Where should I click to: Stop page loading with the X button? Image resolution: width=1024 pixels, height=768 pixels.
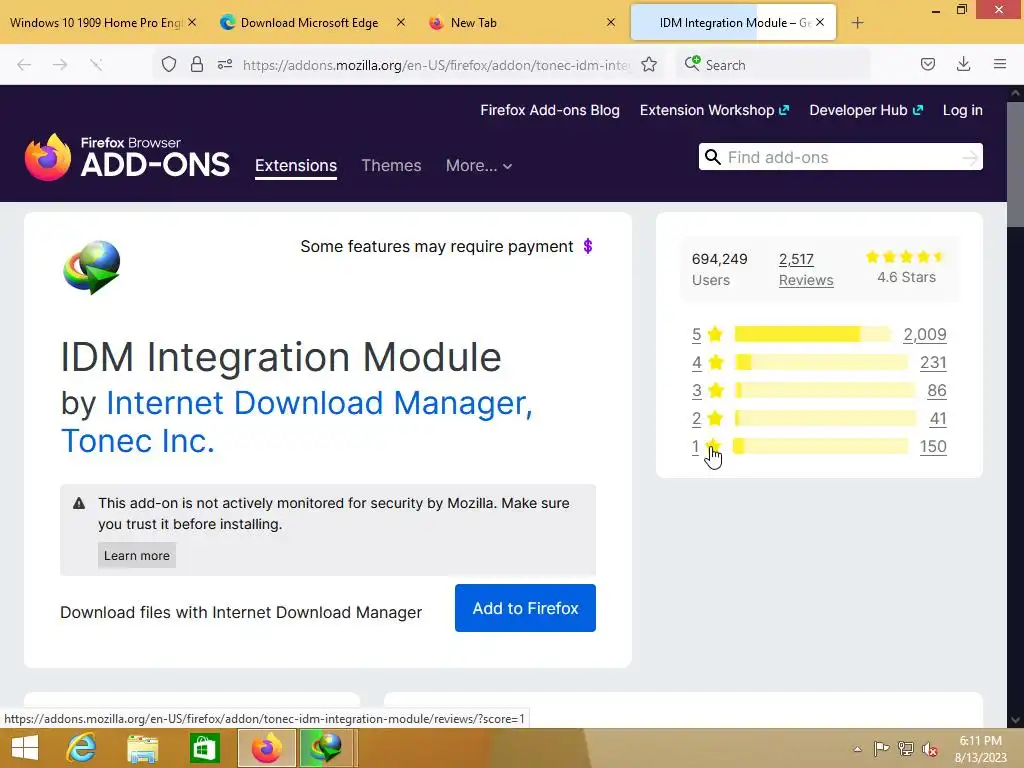[96, 65]
